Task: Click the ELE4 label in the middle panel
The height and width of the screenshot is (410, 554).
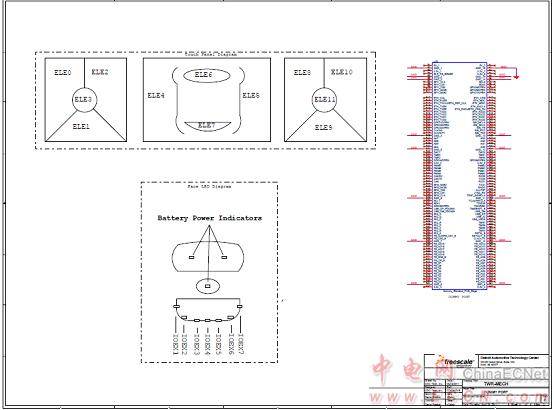Action: (156, 95)
